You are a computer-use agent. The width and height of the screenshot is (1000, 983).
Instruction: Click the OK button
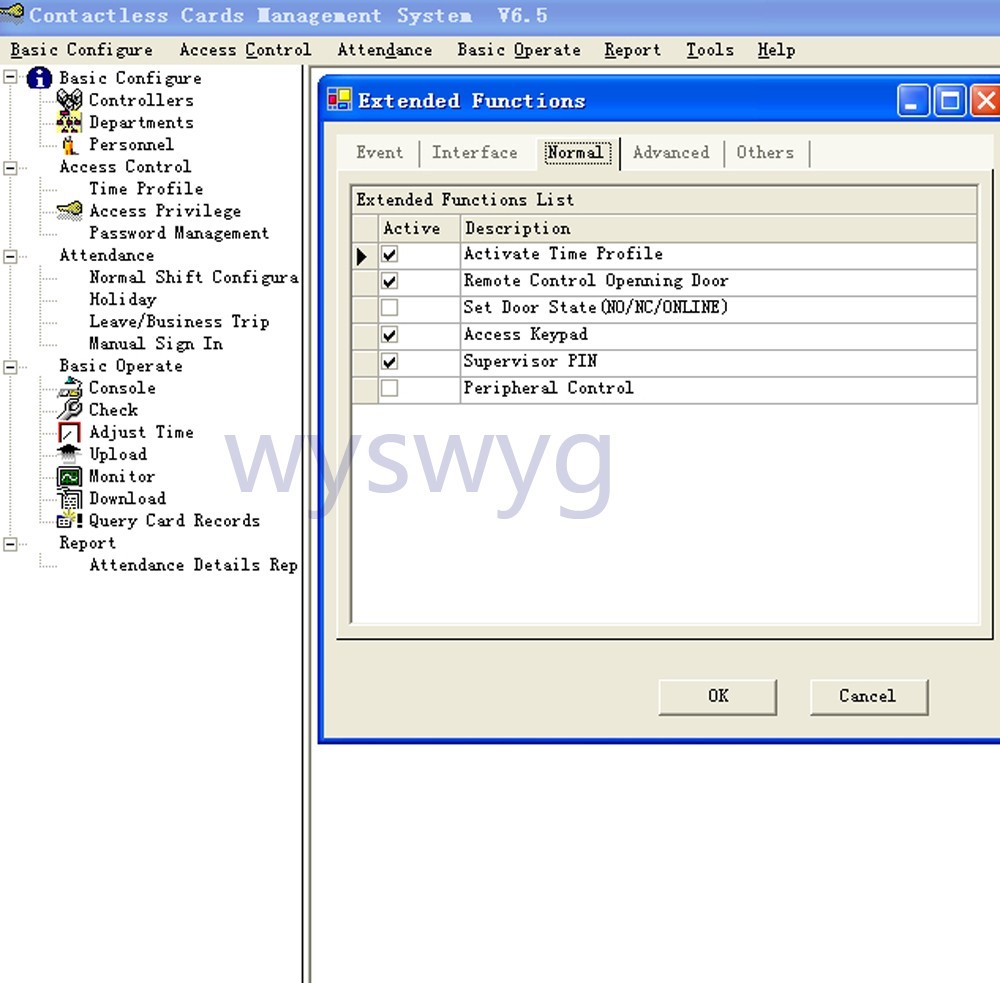(x=717, y=696)
